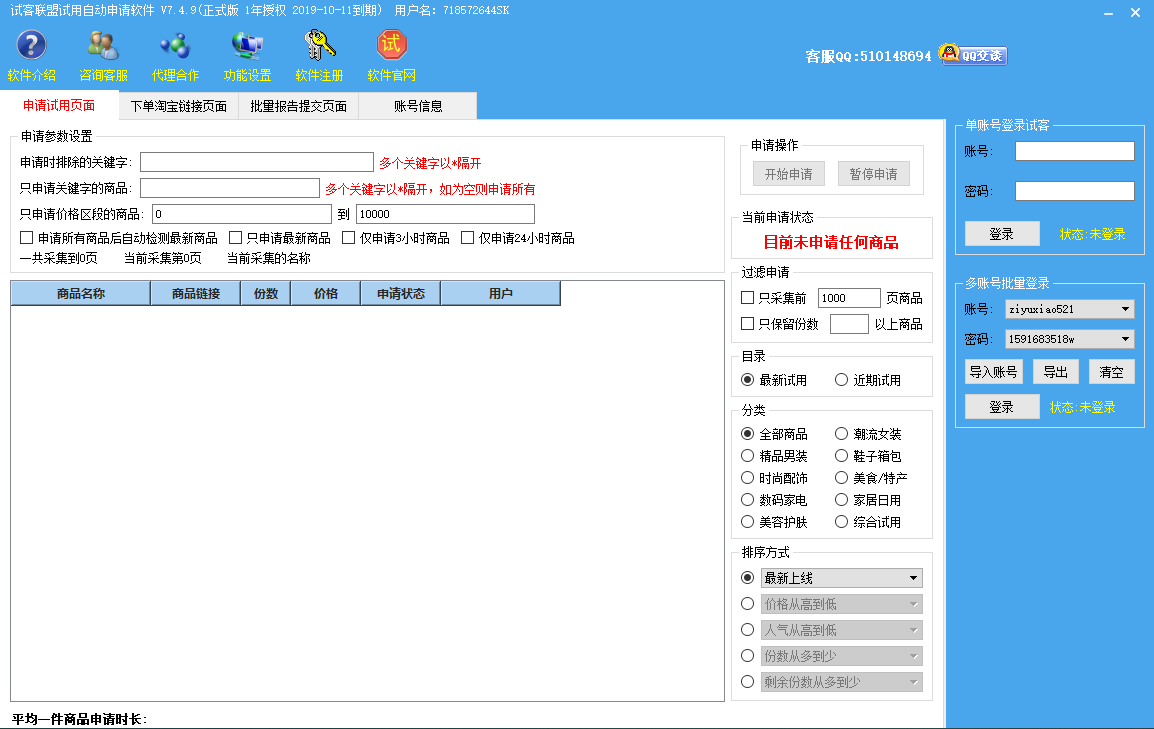
Task: Focus the 申请时排除的关键字 input field
Action: pyautogui.click(x=257, y=162)
